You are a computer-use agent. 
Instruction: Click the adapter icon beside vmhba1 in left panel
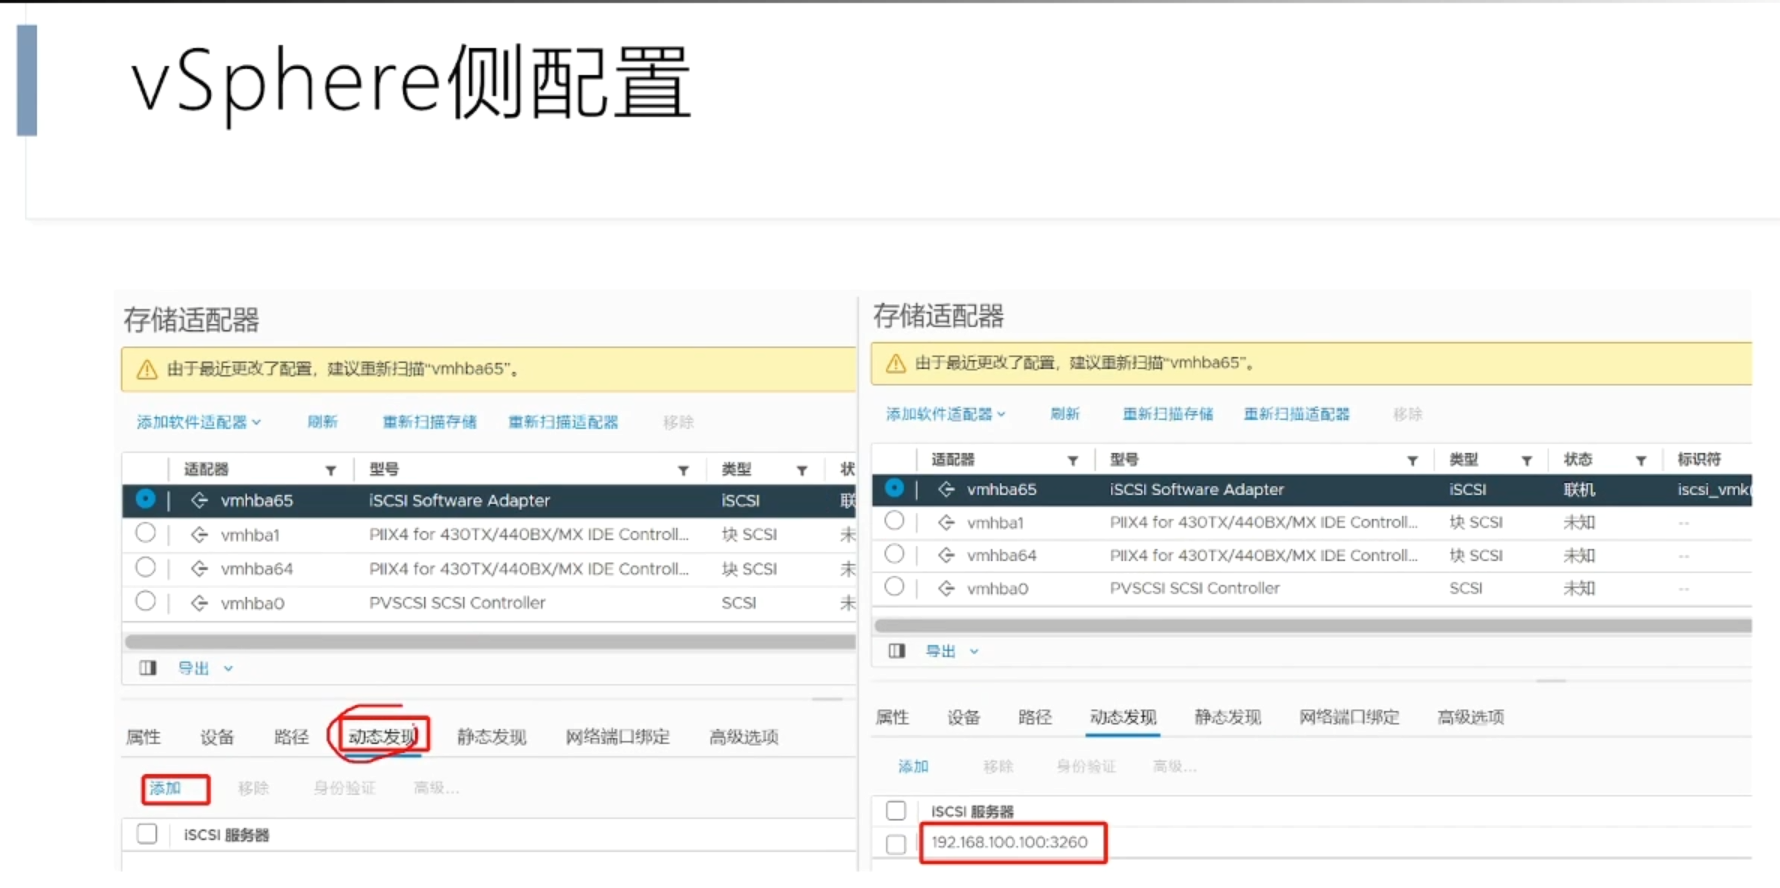(199, 535)
